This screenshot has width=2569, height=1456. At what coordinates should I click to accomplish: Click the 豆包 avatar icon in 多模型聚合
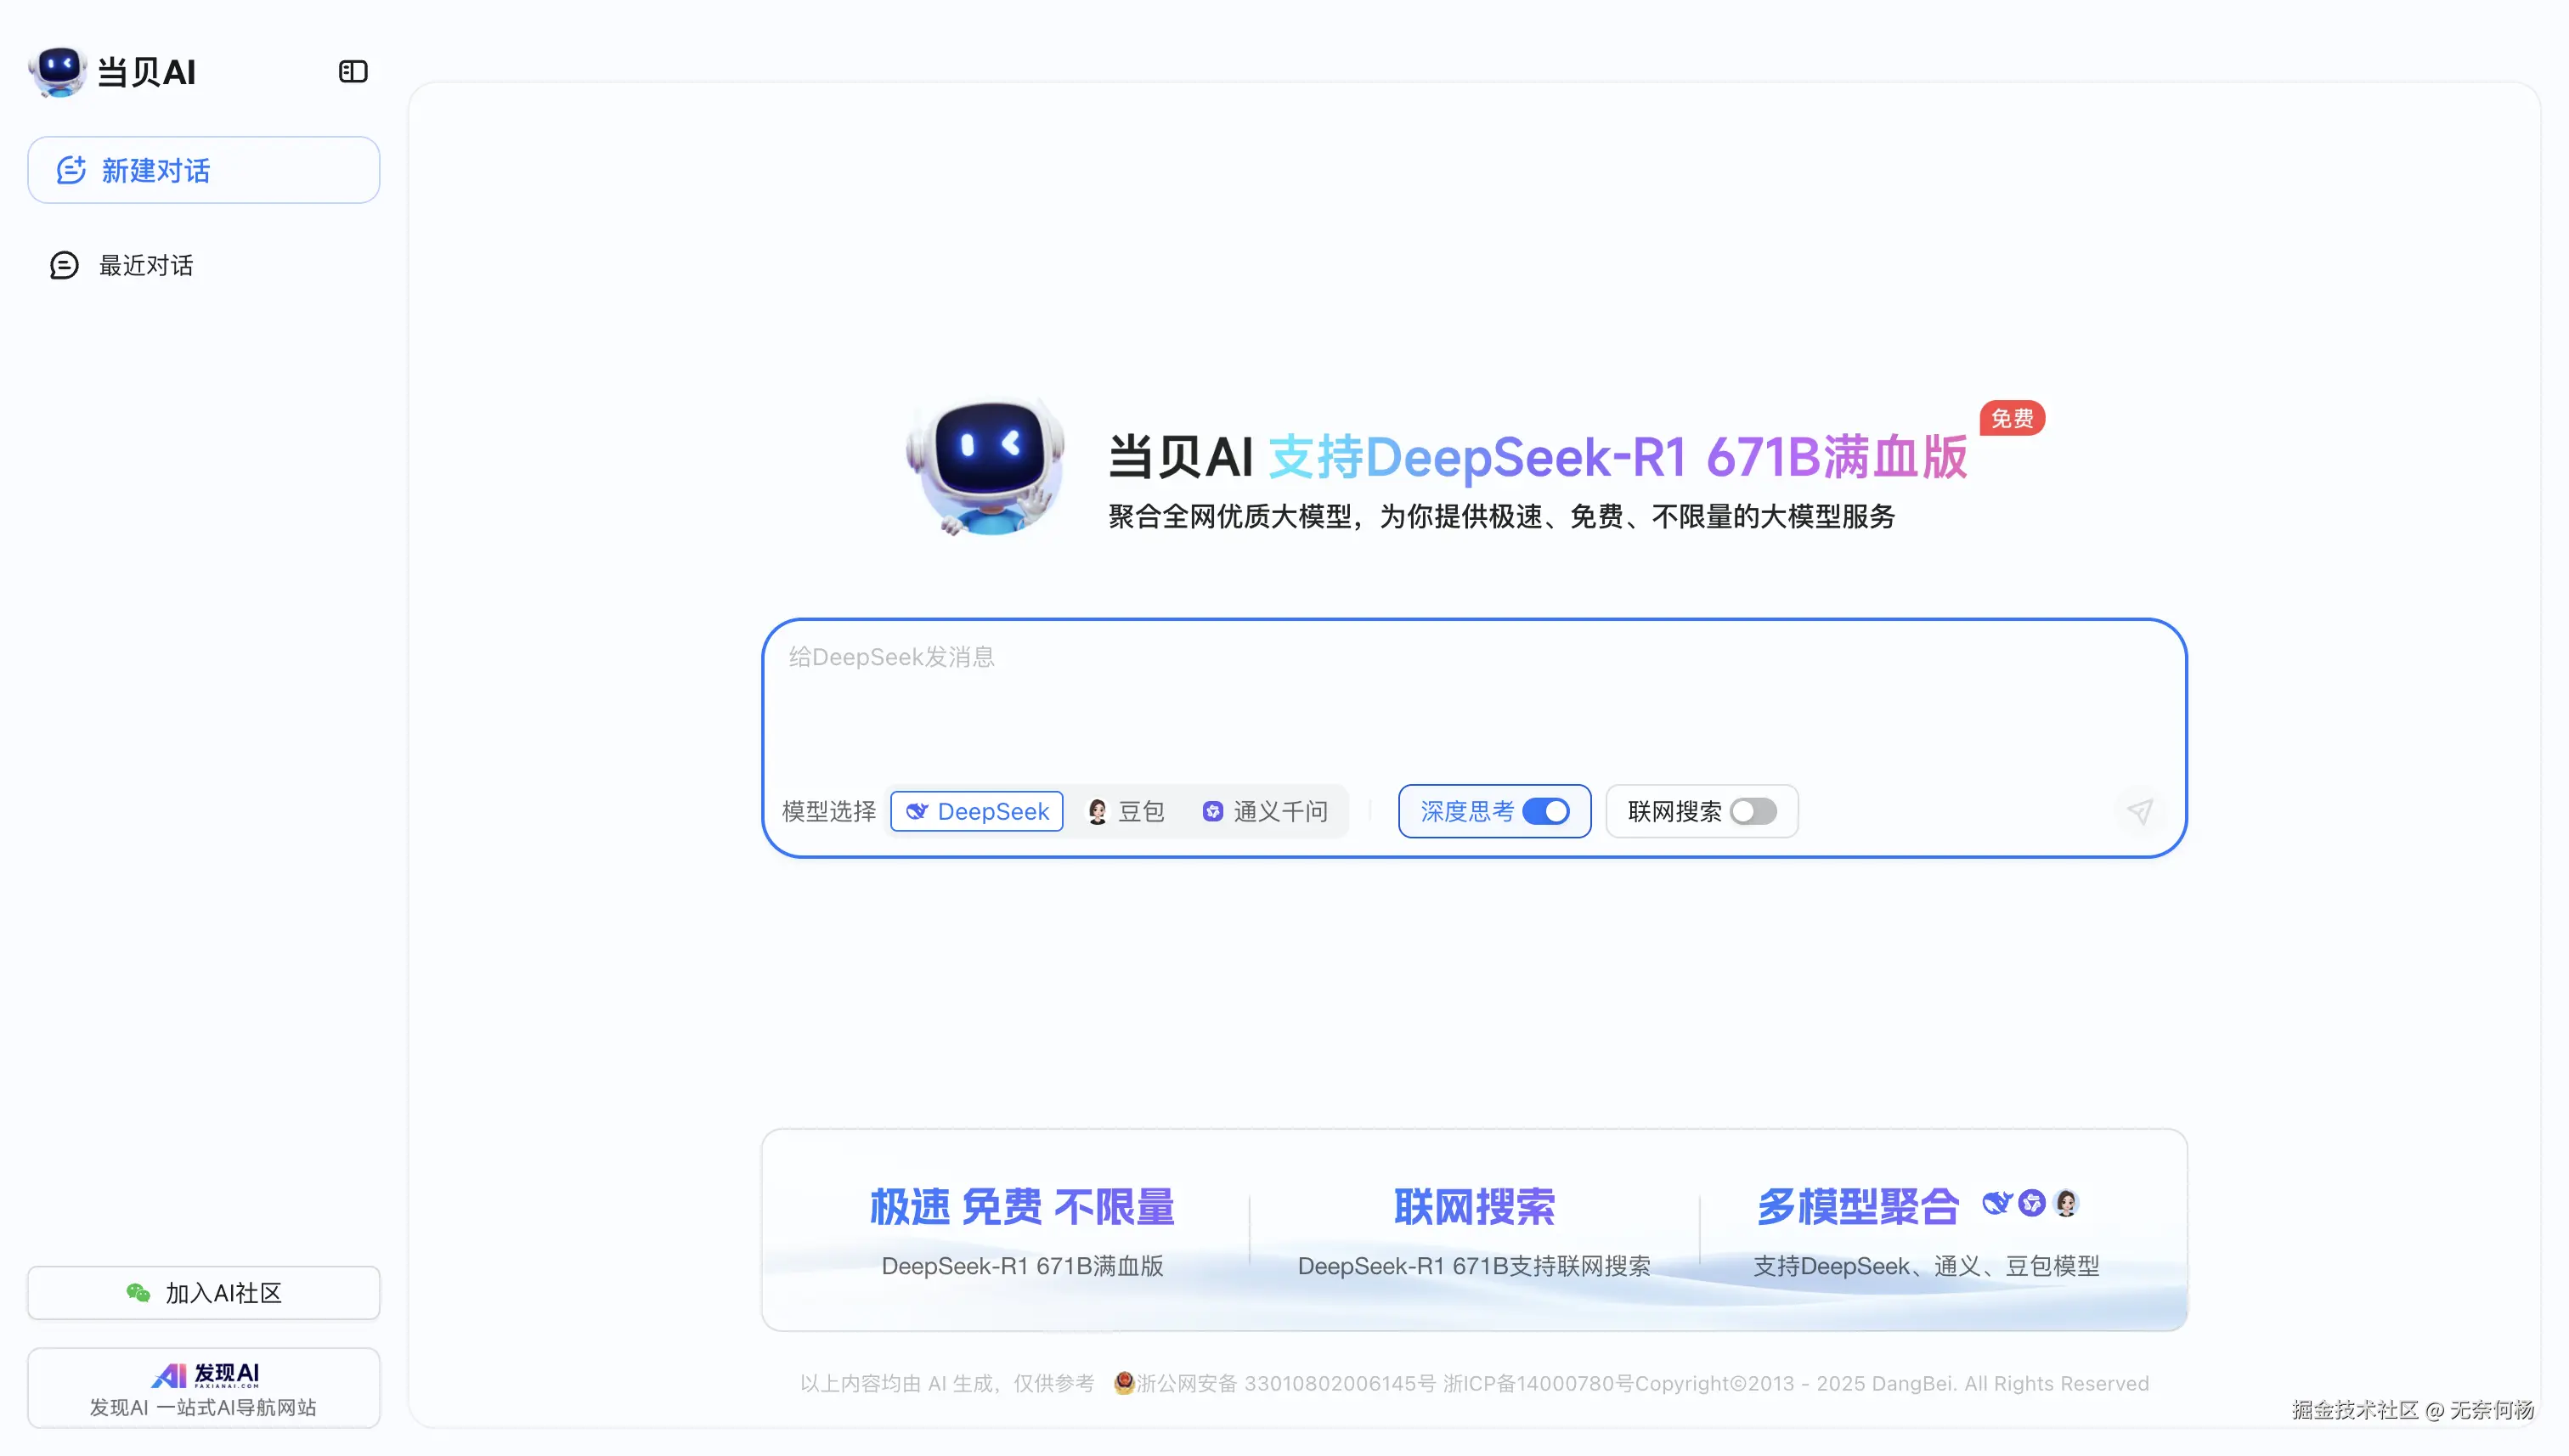click(2066, 1202)
